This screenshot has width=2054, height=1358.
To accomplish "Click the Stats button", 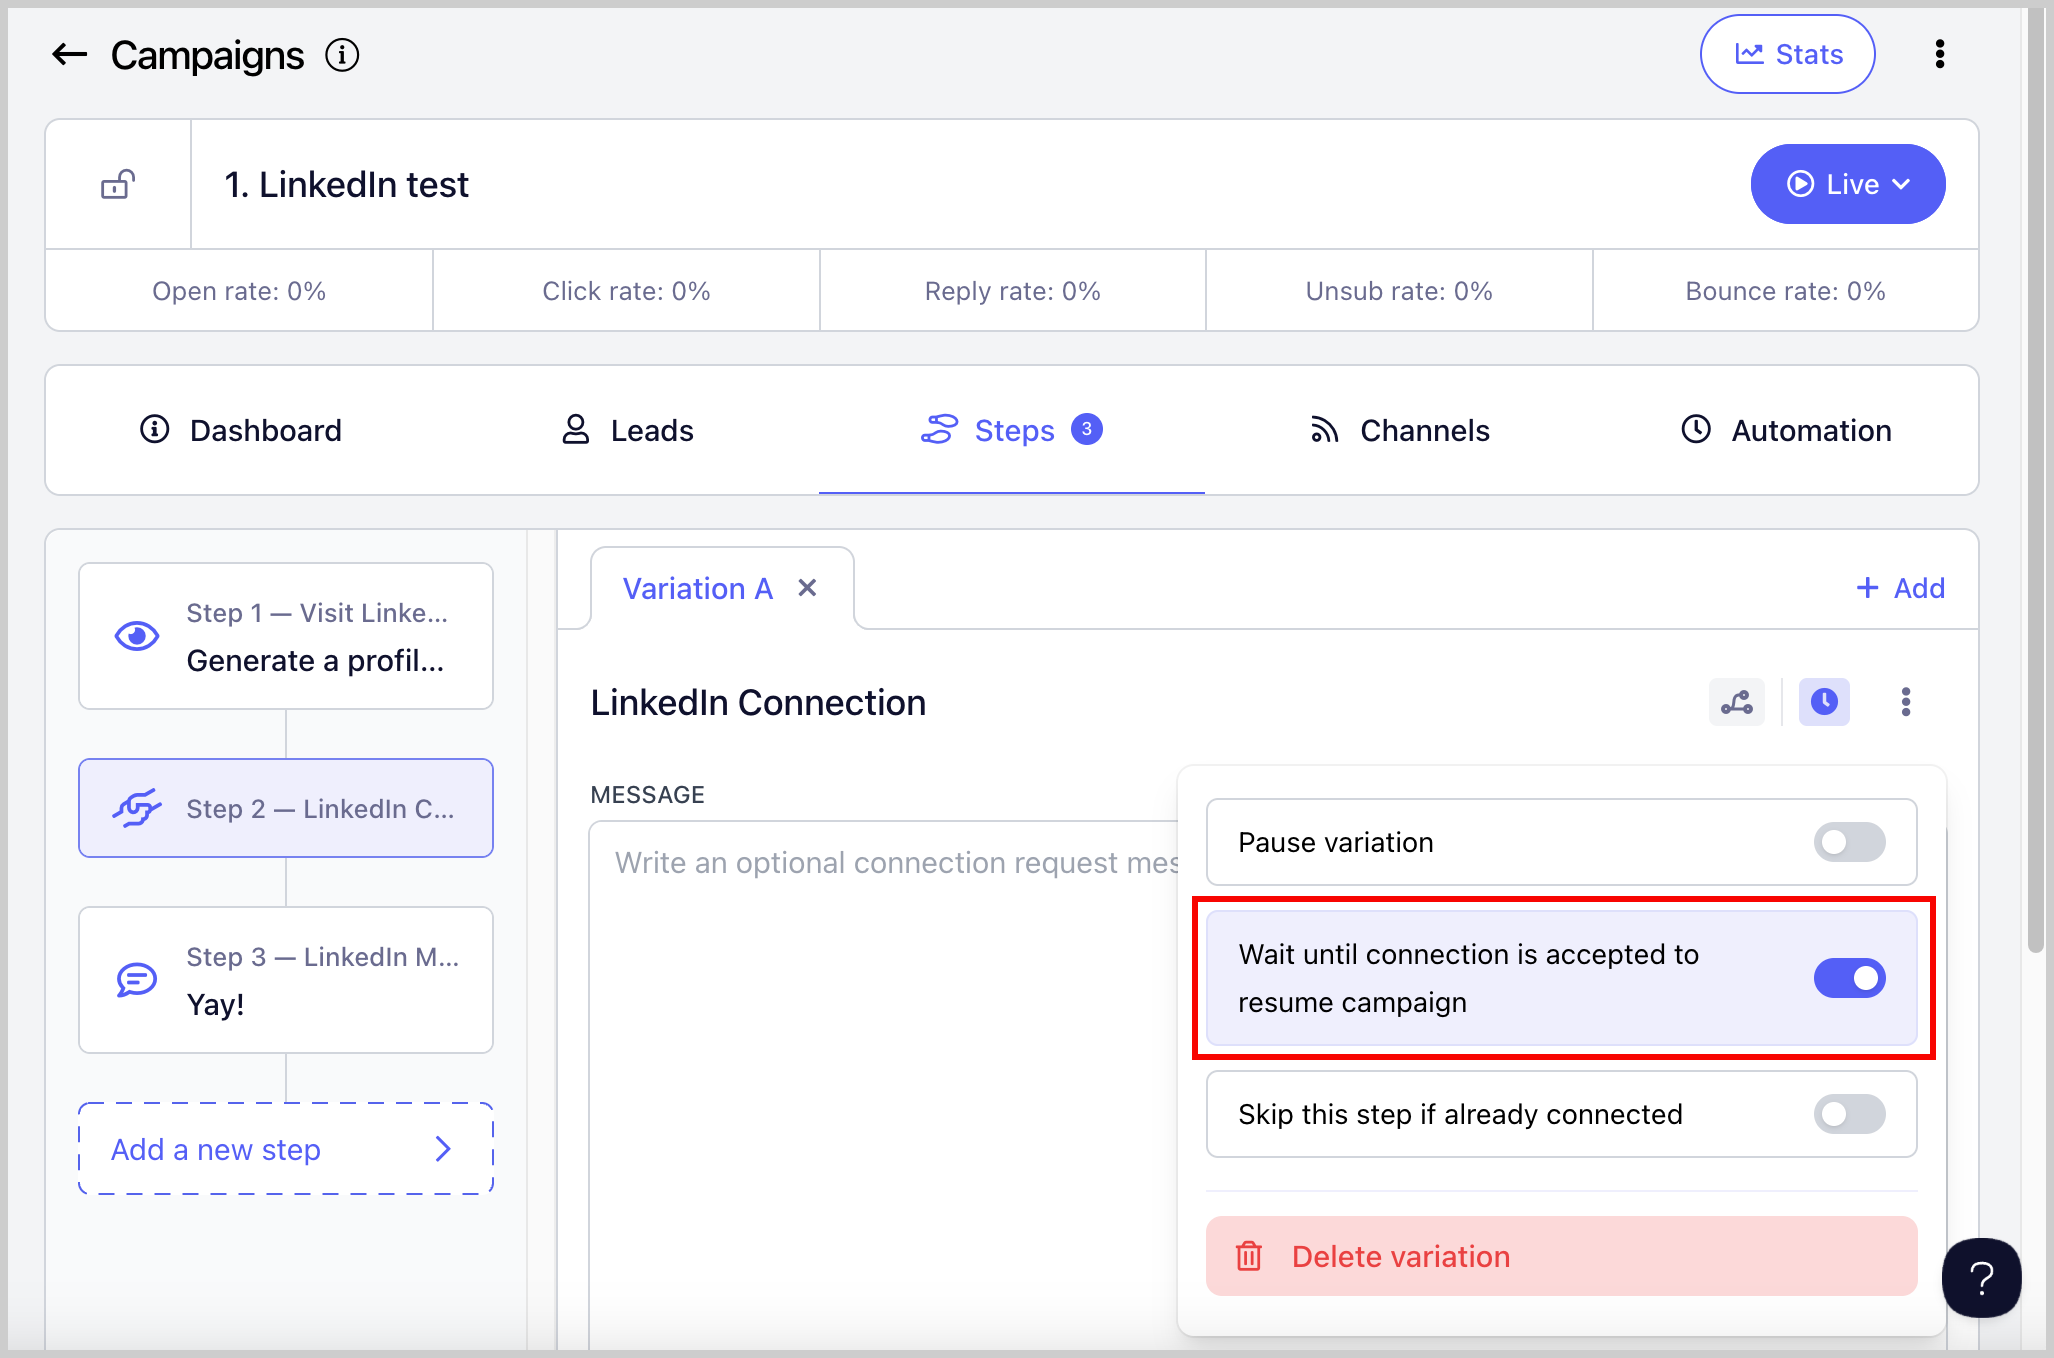I will click(1787, 54).
